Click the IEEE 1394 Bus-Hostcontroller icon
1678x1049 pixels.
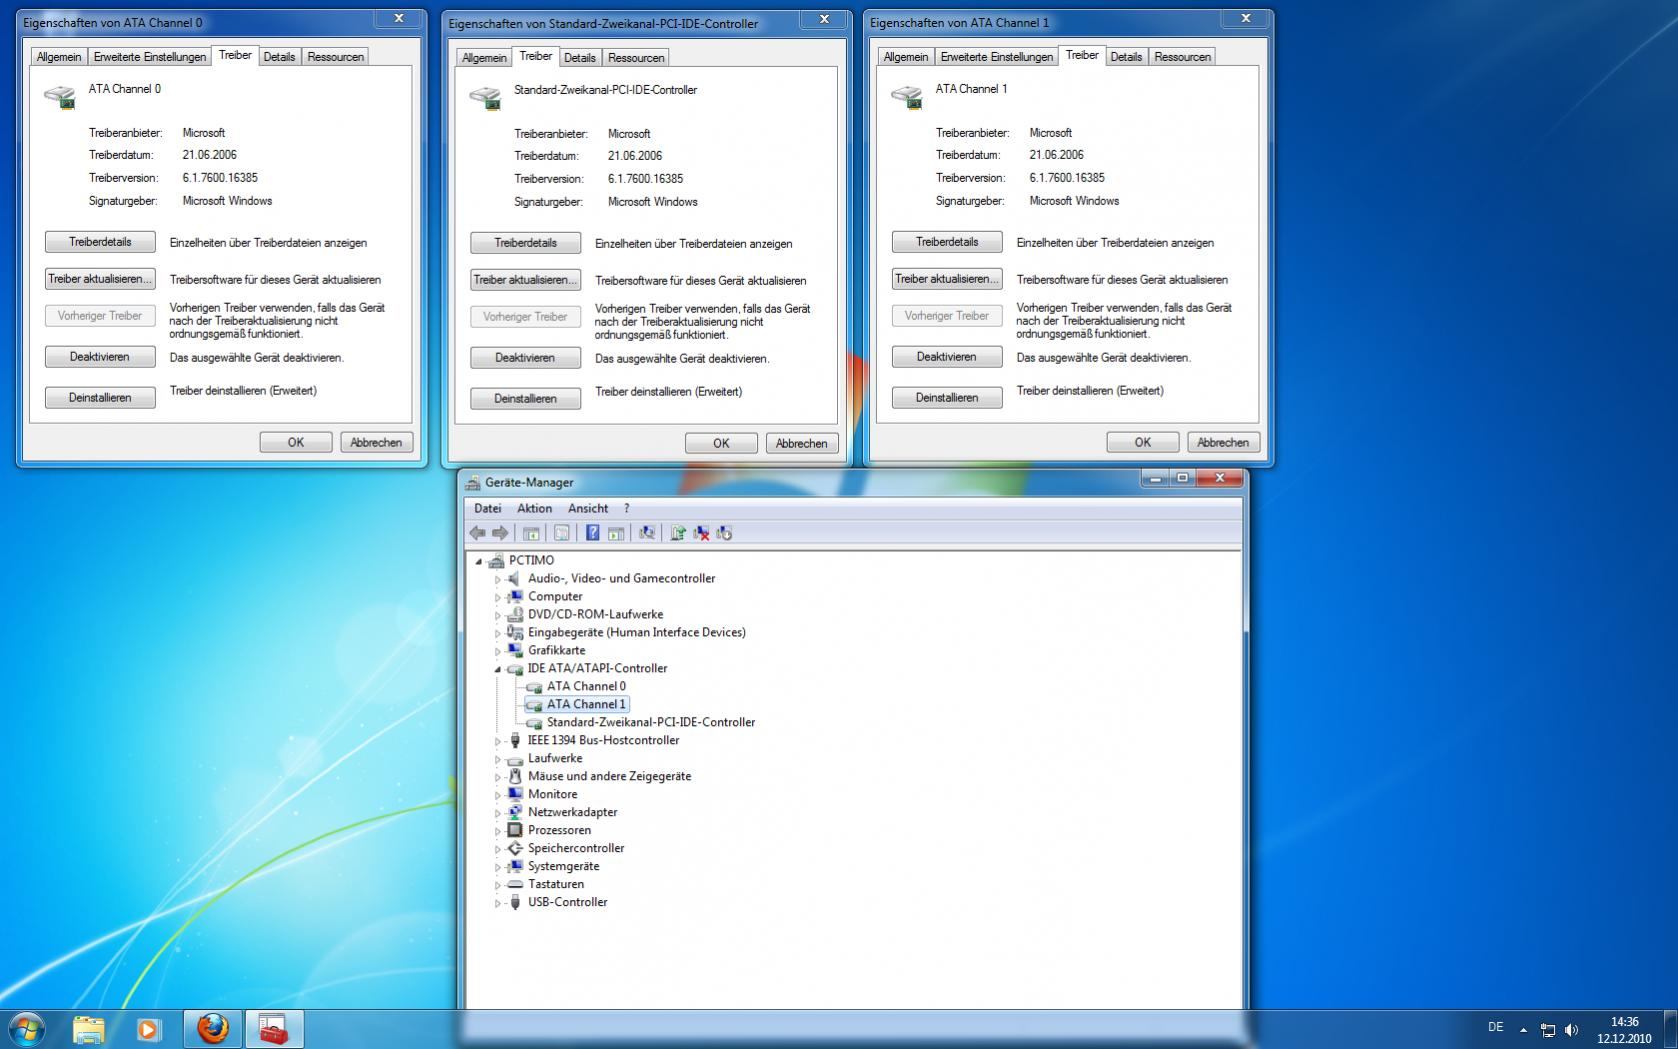(515, 740)
